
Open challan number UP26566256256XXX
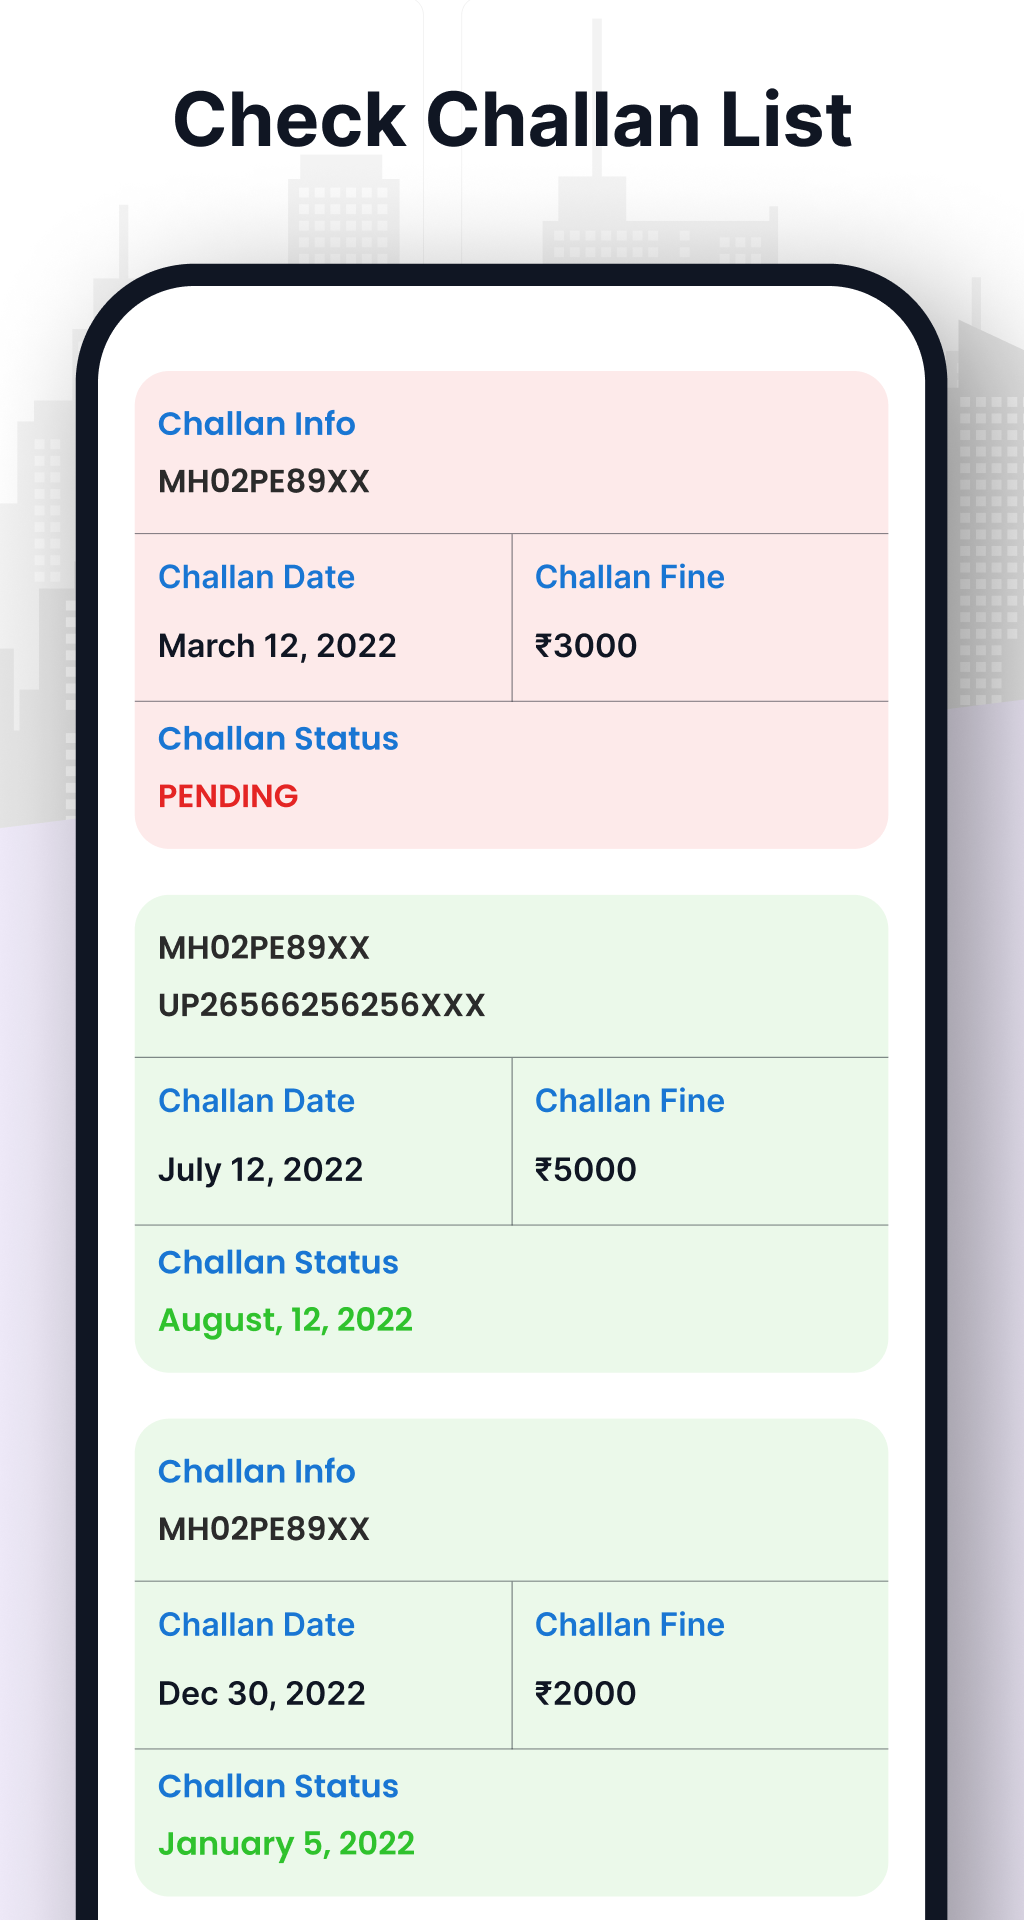(x=322, y=1005)
